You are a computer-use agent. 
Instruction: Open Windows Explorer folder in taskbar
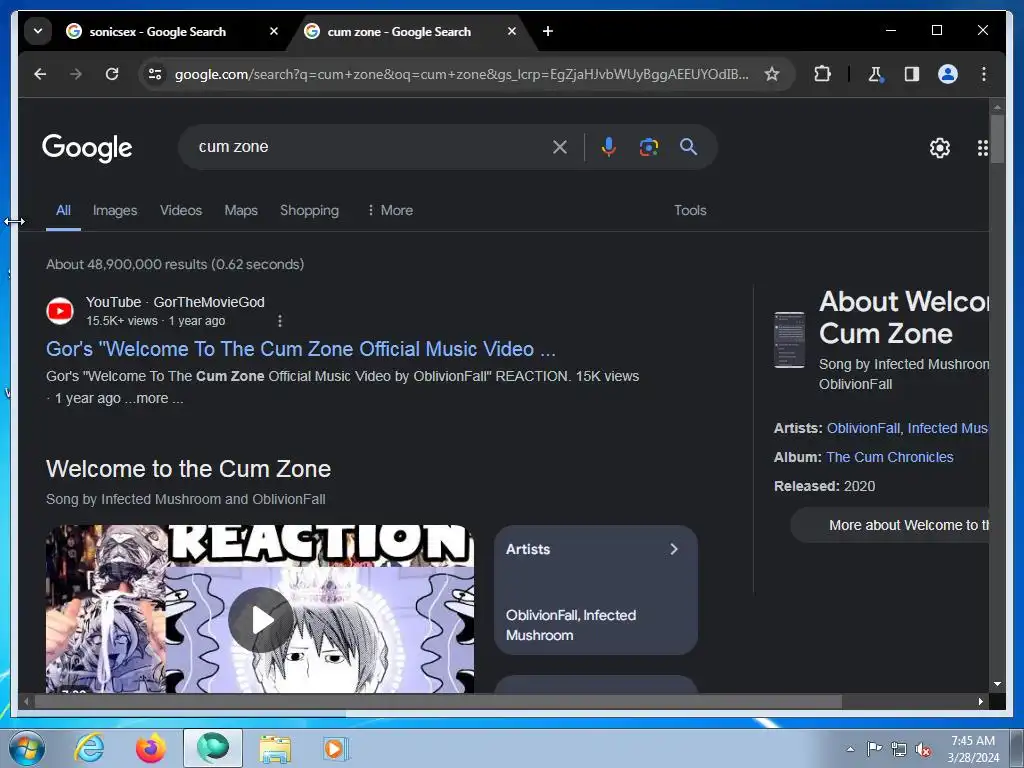pyautogui.click(x=275, y=748)
